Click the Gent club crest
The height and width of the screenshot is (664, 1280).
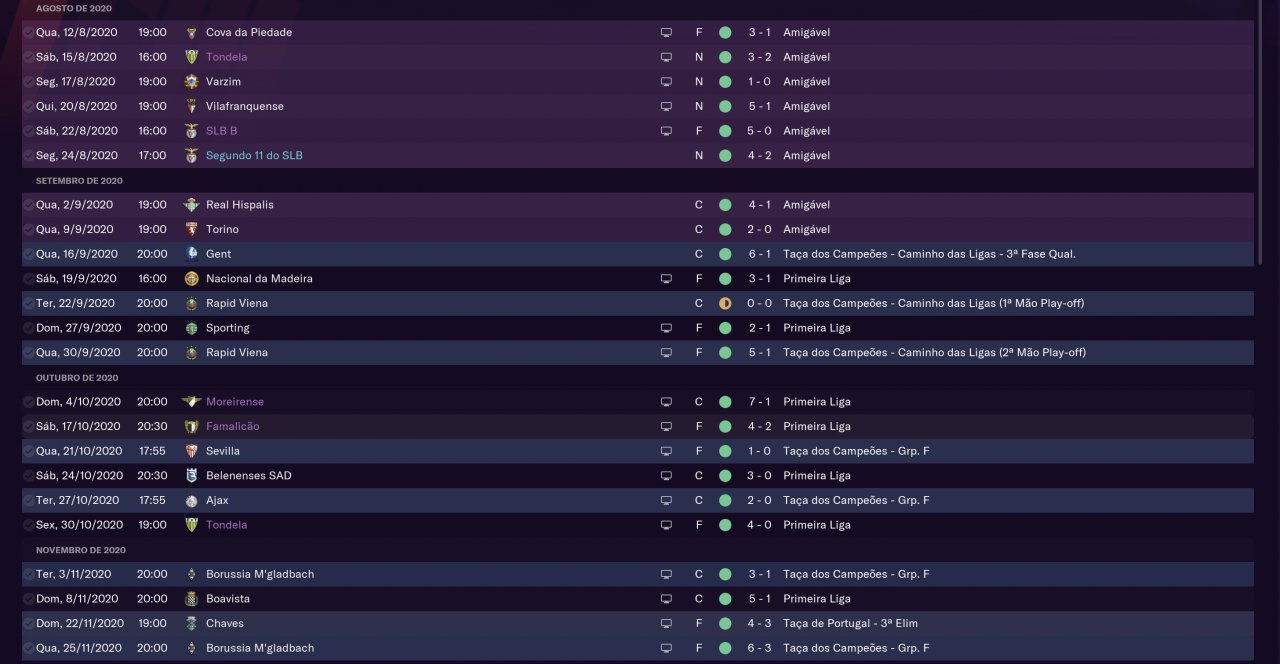coord(192,254)
